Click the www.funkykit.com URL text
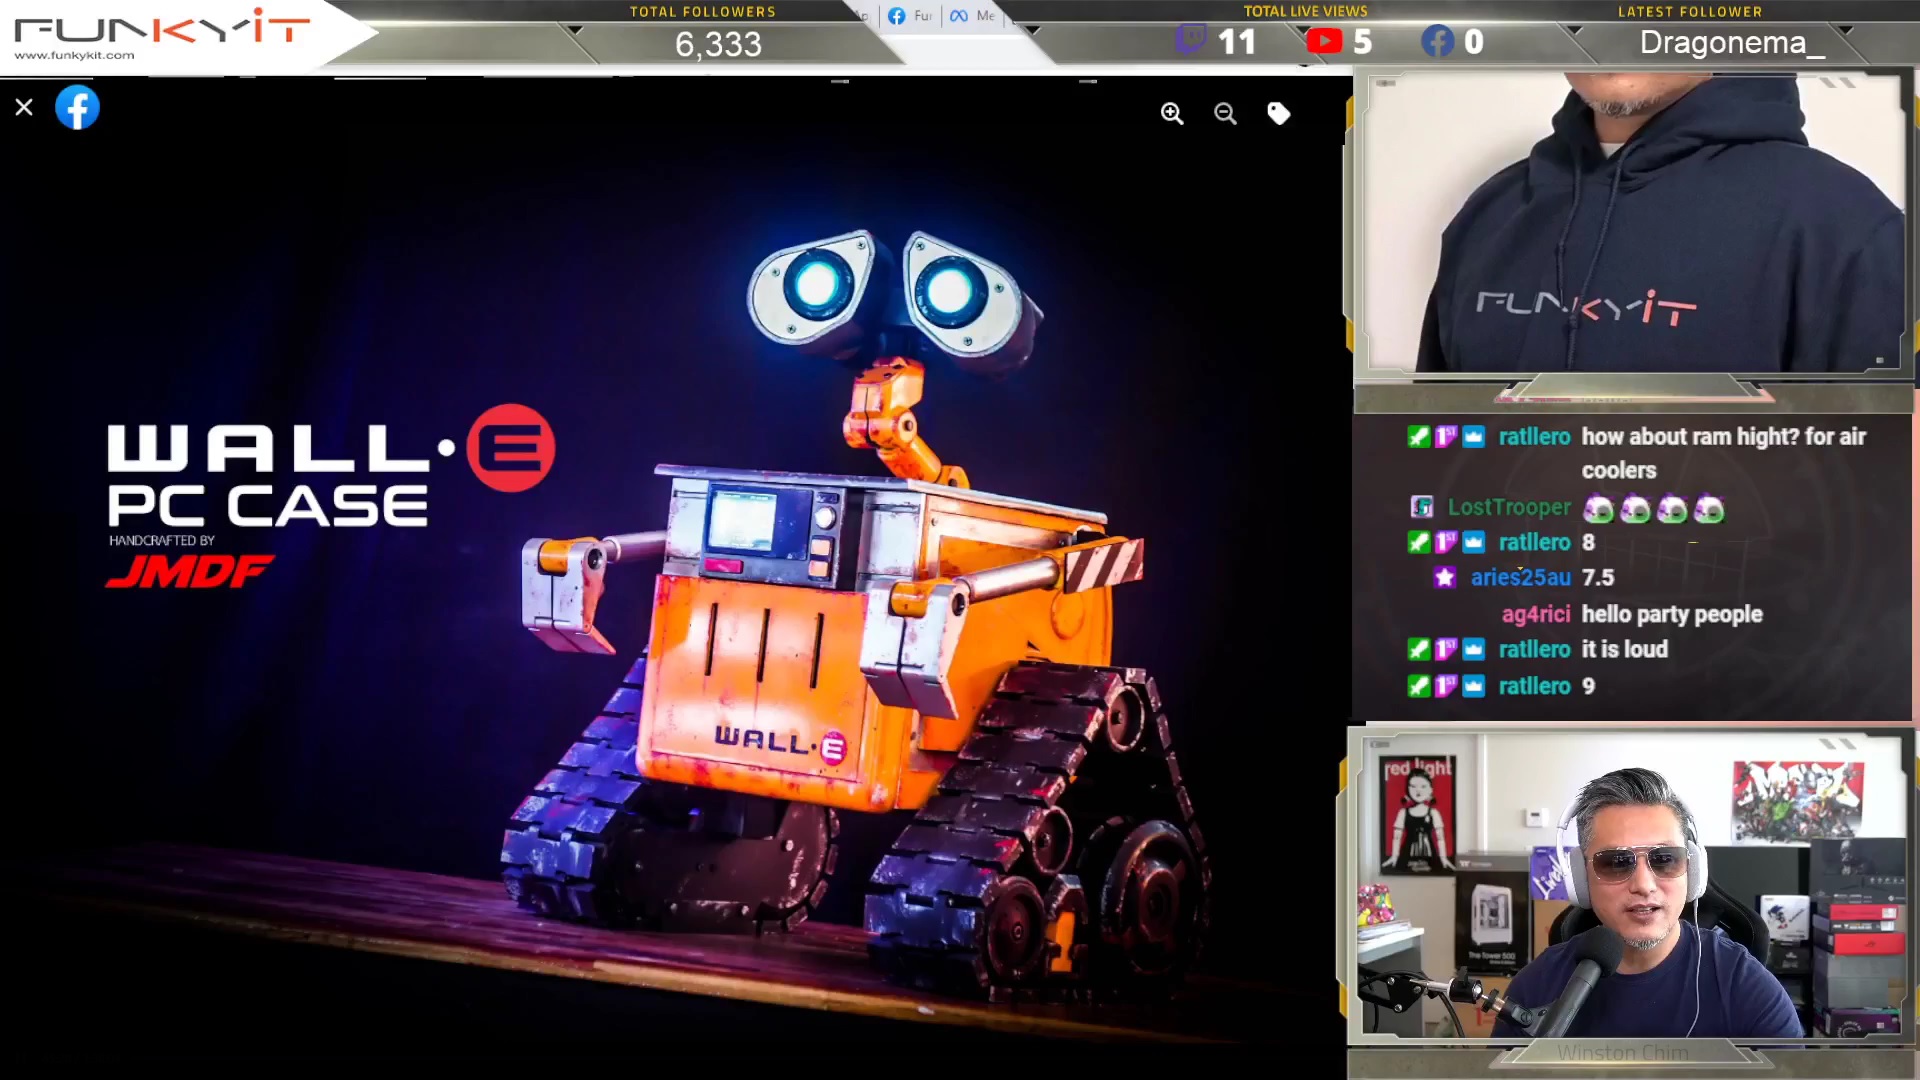The height and width of the screenshot is (1080, 1920). coord(74,56)
